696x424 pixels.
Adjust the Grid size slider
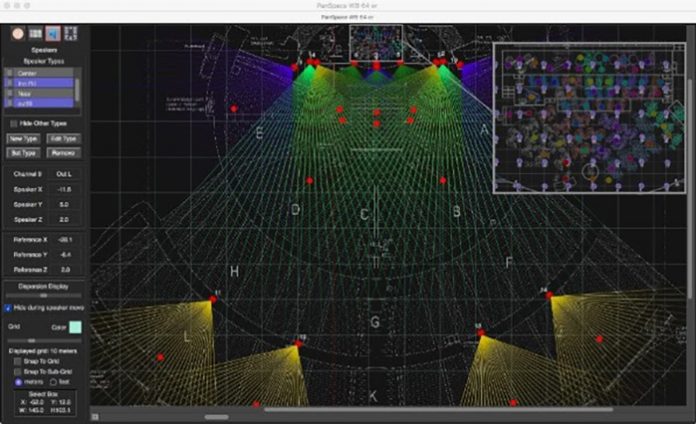(x=44, y=341)
